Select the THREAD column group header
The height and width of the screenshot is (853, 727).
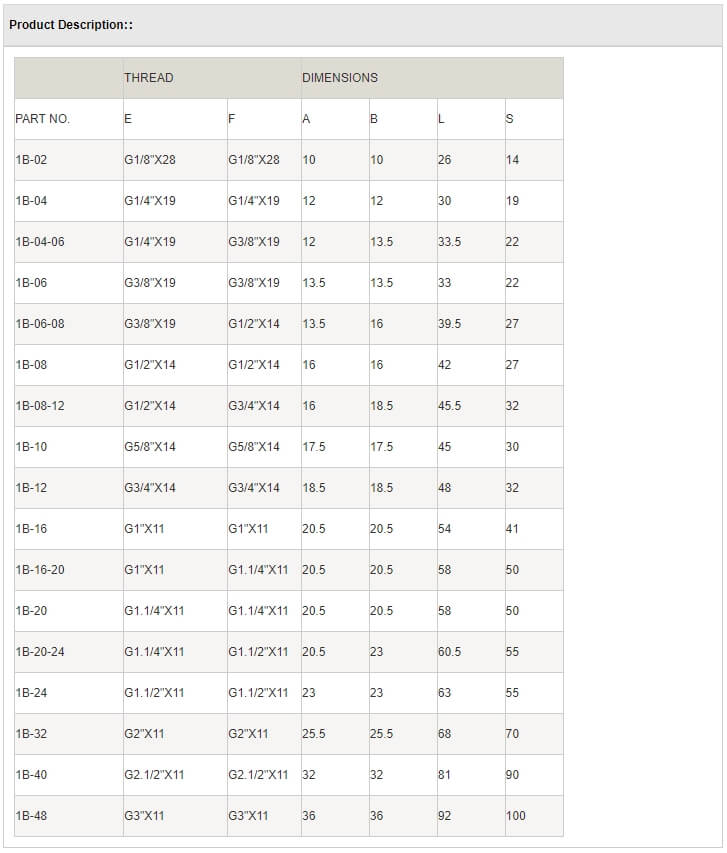coord(148,78)
